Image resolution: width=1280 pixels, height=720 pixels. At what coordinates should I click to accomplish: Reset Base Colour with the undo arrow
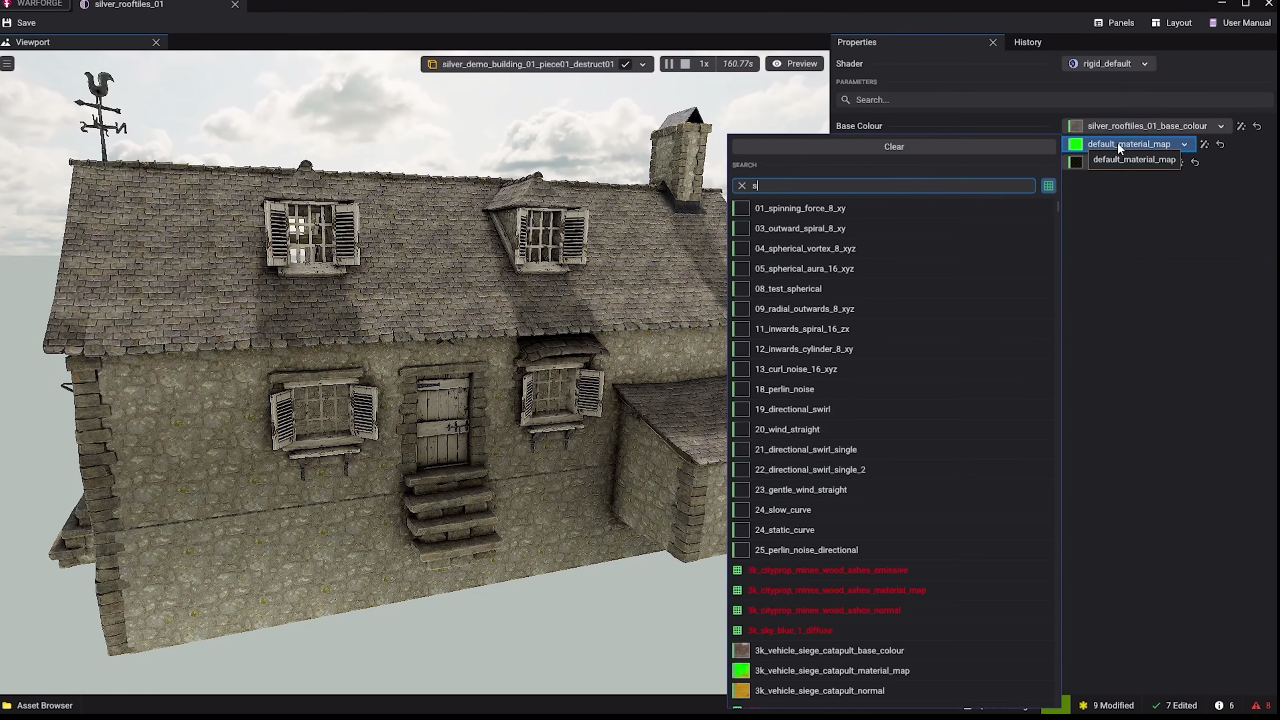point(1257,126)
